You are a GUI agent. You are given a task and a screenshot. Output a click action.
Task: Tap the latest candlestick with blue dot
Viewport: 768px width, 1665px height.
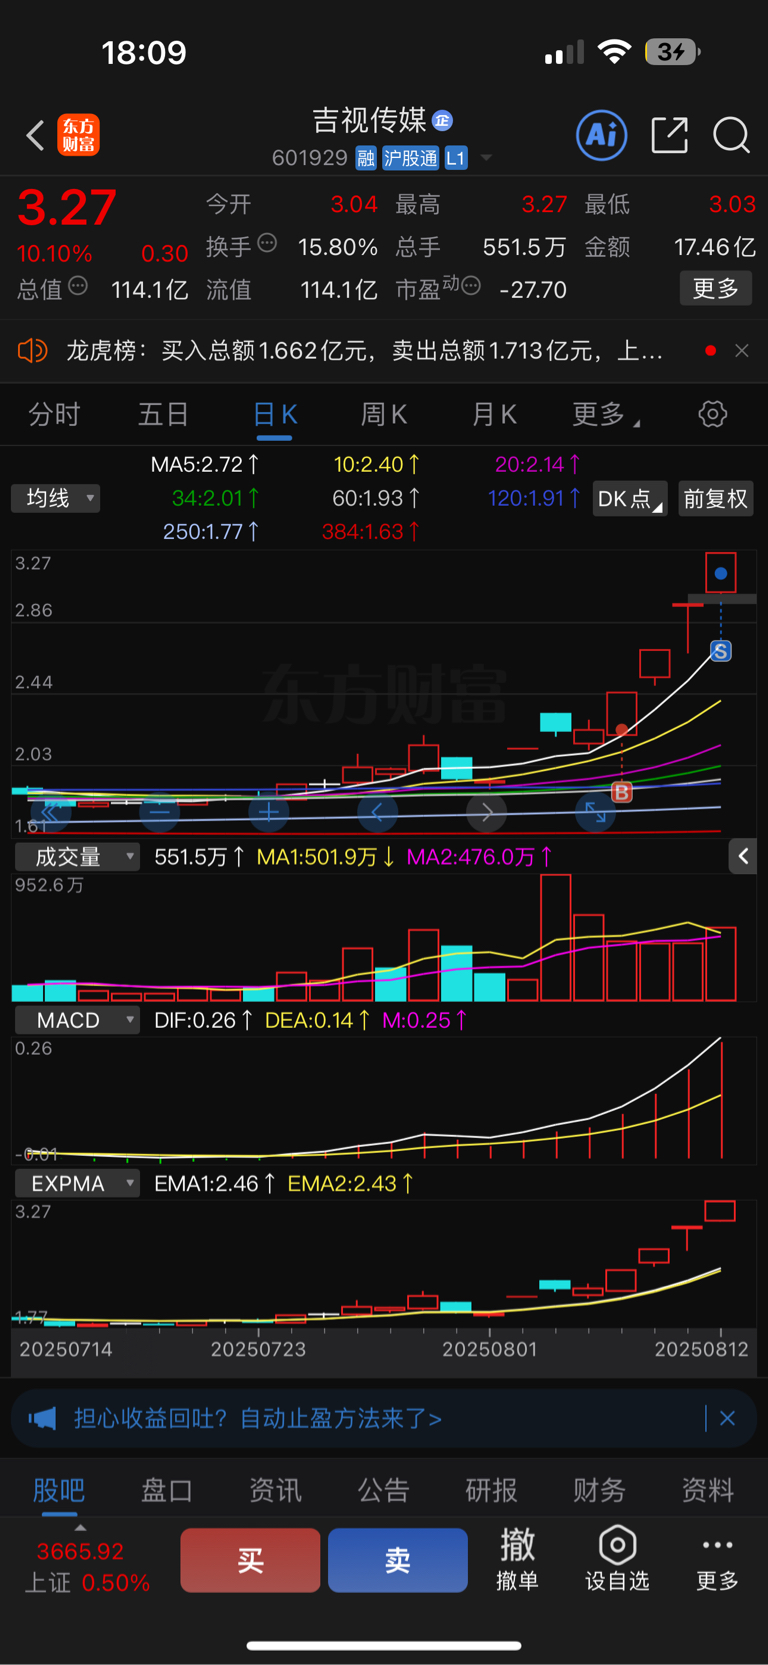click(x=721, y=573)
